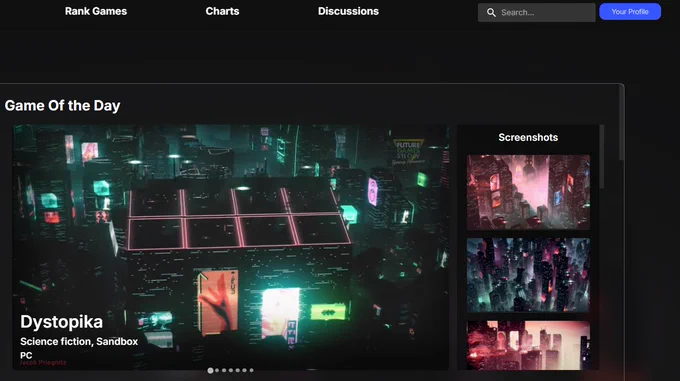
Task: Click the Screenshots panel heading
Action: pos(528,137)
